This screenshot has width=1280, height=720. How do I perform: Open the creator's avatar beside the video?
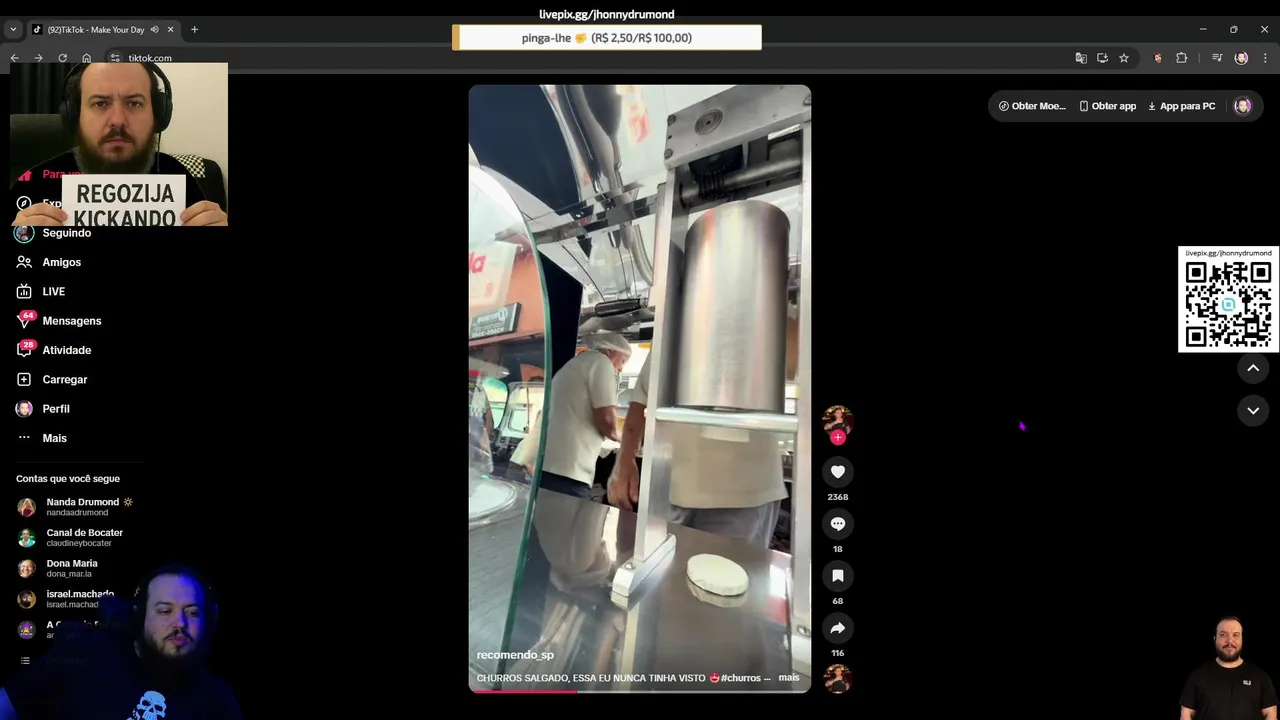(837, 419)
